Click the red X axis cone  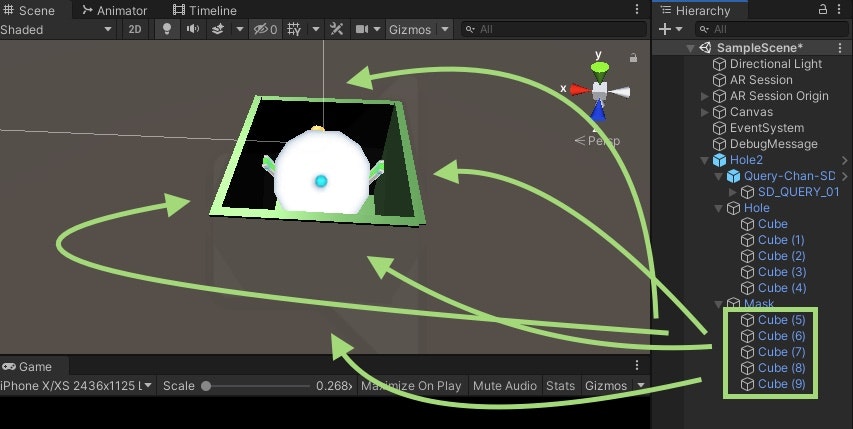tap(580, 90)
